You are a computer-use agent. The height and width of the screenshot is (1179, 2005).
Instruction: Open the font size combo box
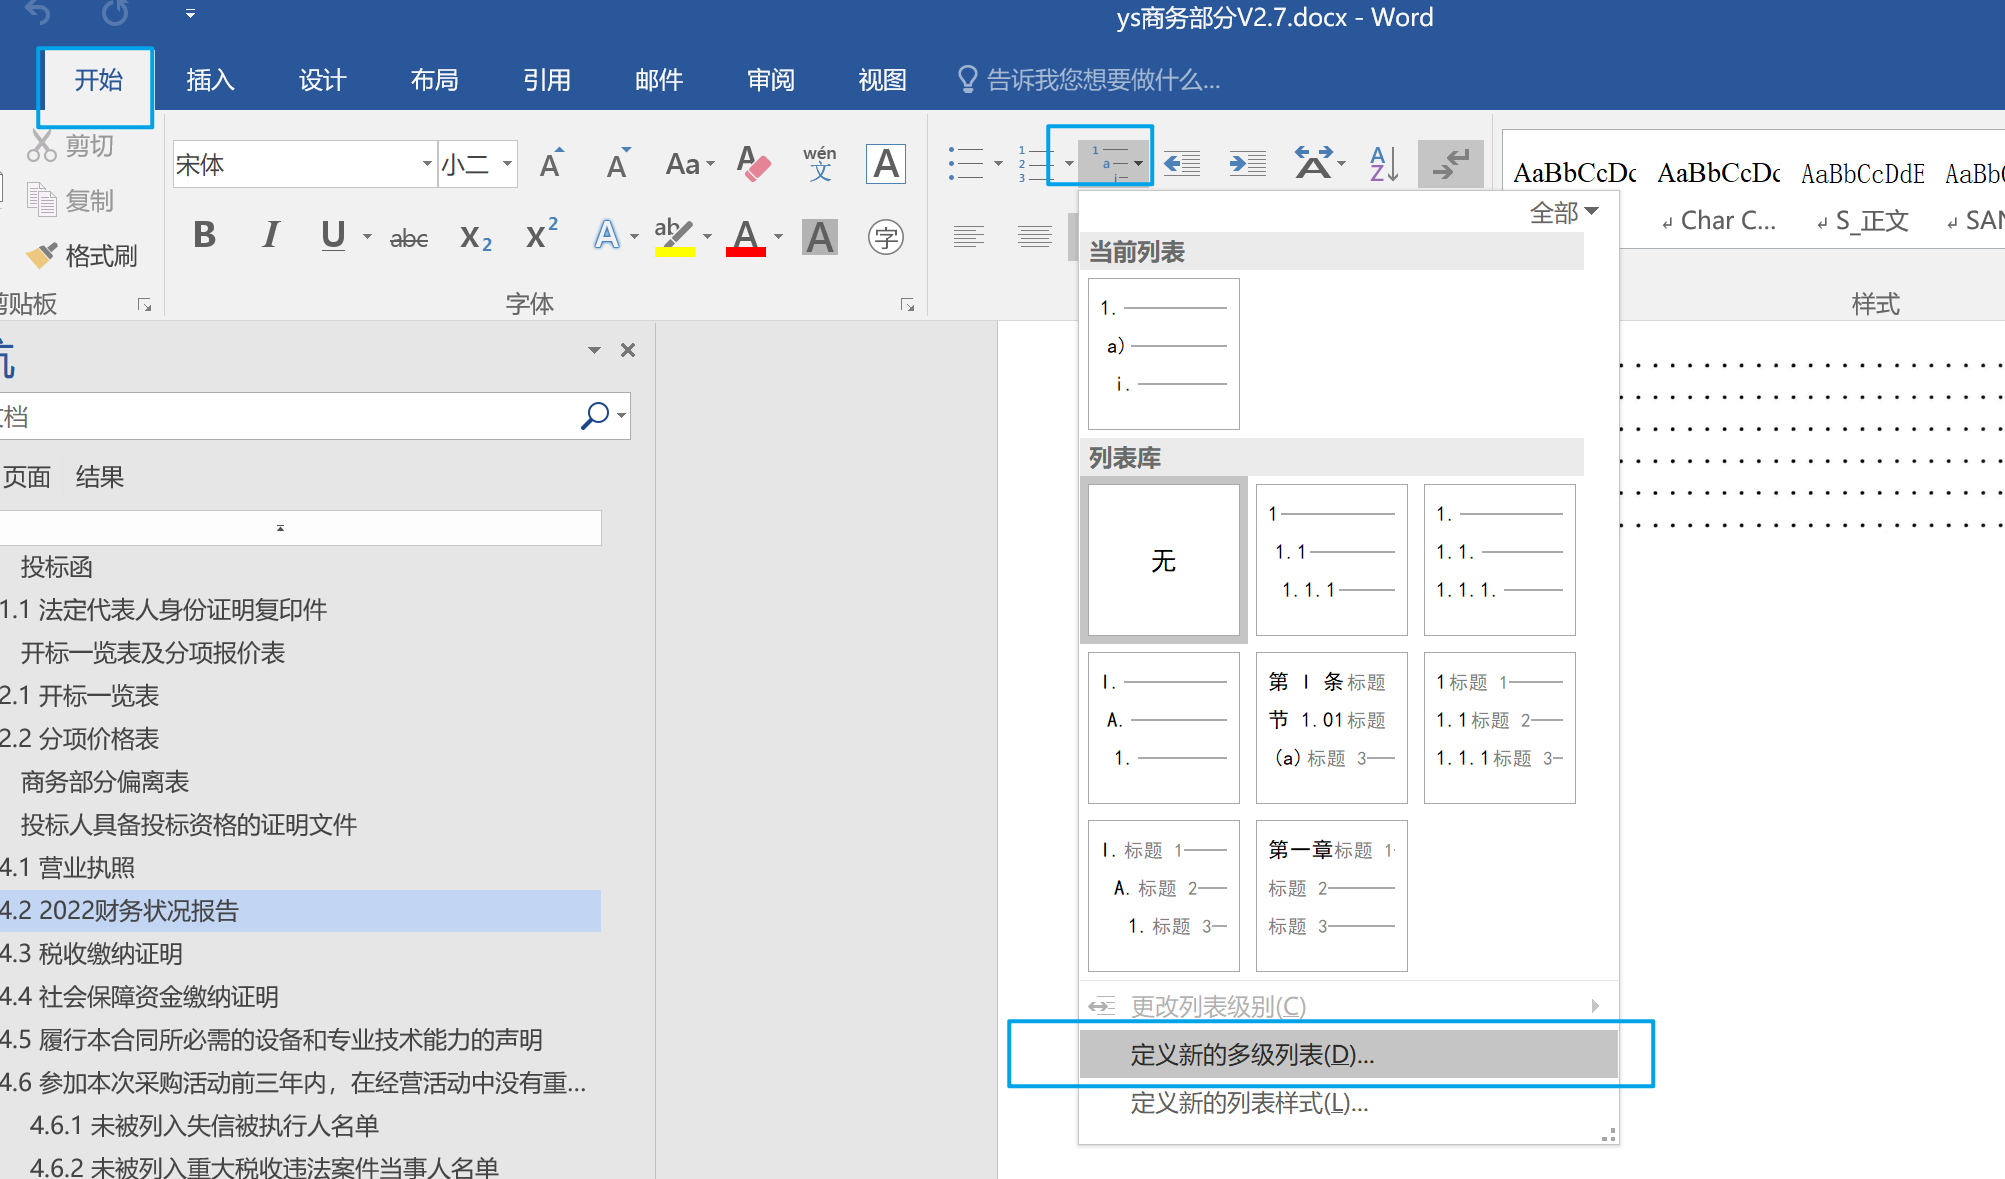[478, 164]
